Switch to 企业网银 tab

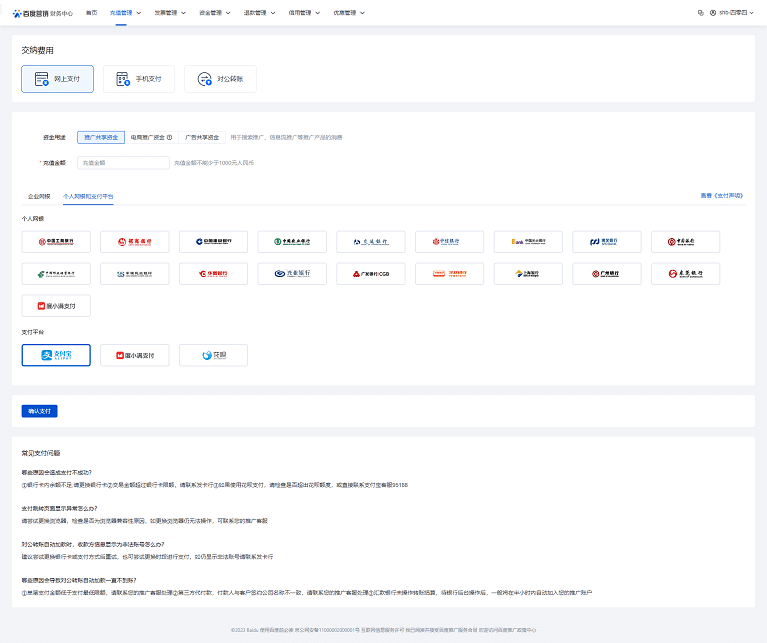(39, 197)
